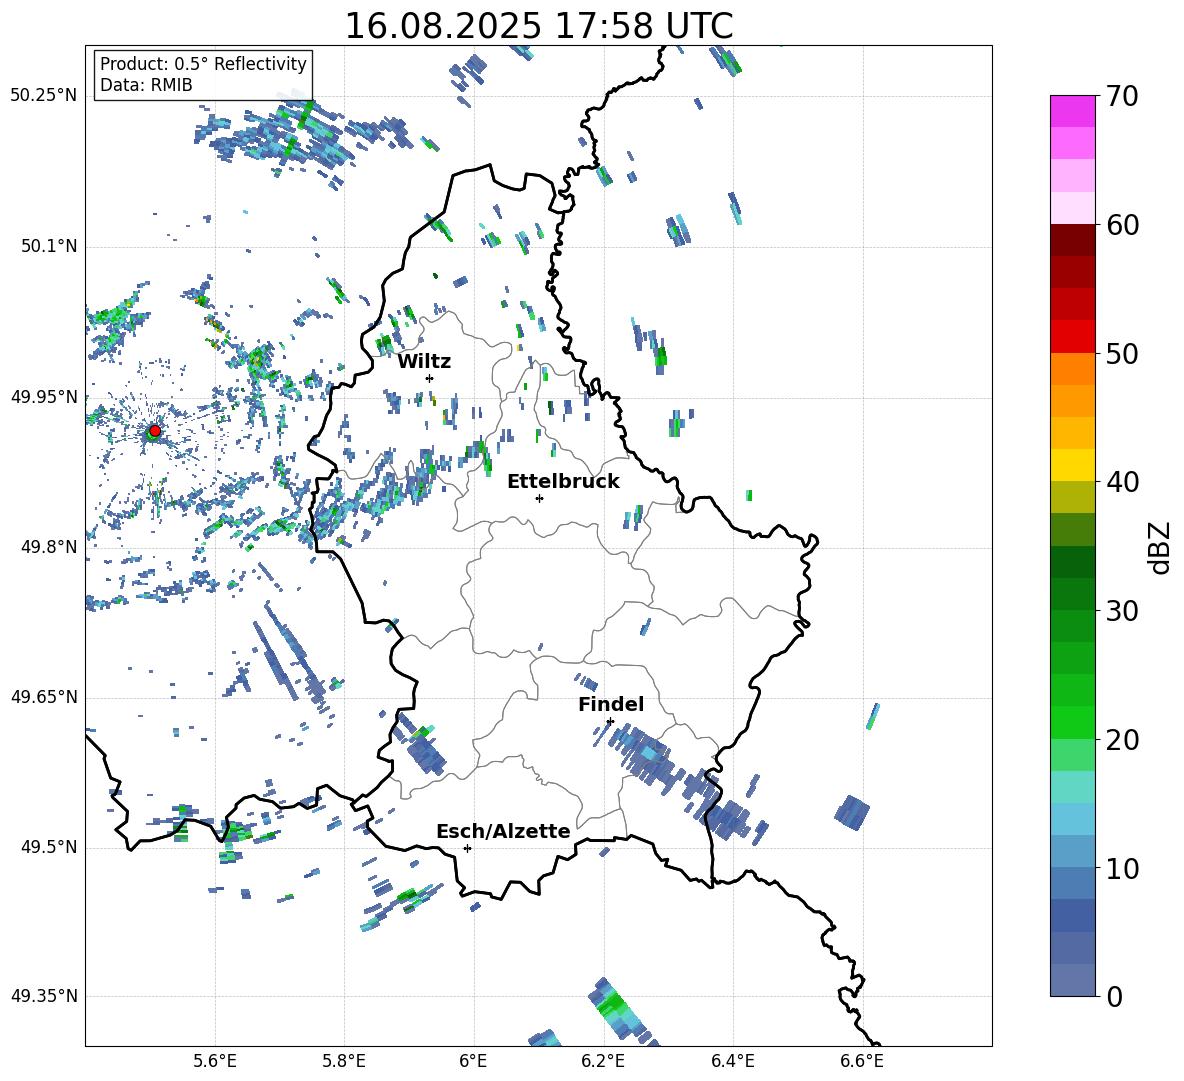Click the title 16.08.2025 17:58 UTC
The height and width of the screenshot is (1081, 1184).
[539, 26]
